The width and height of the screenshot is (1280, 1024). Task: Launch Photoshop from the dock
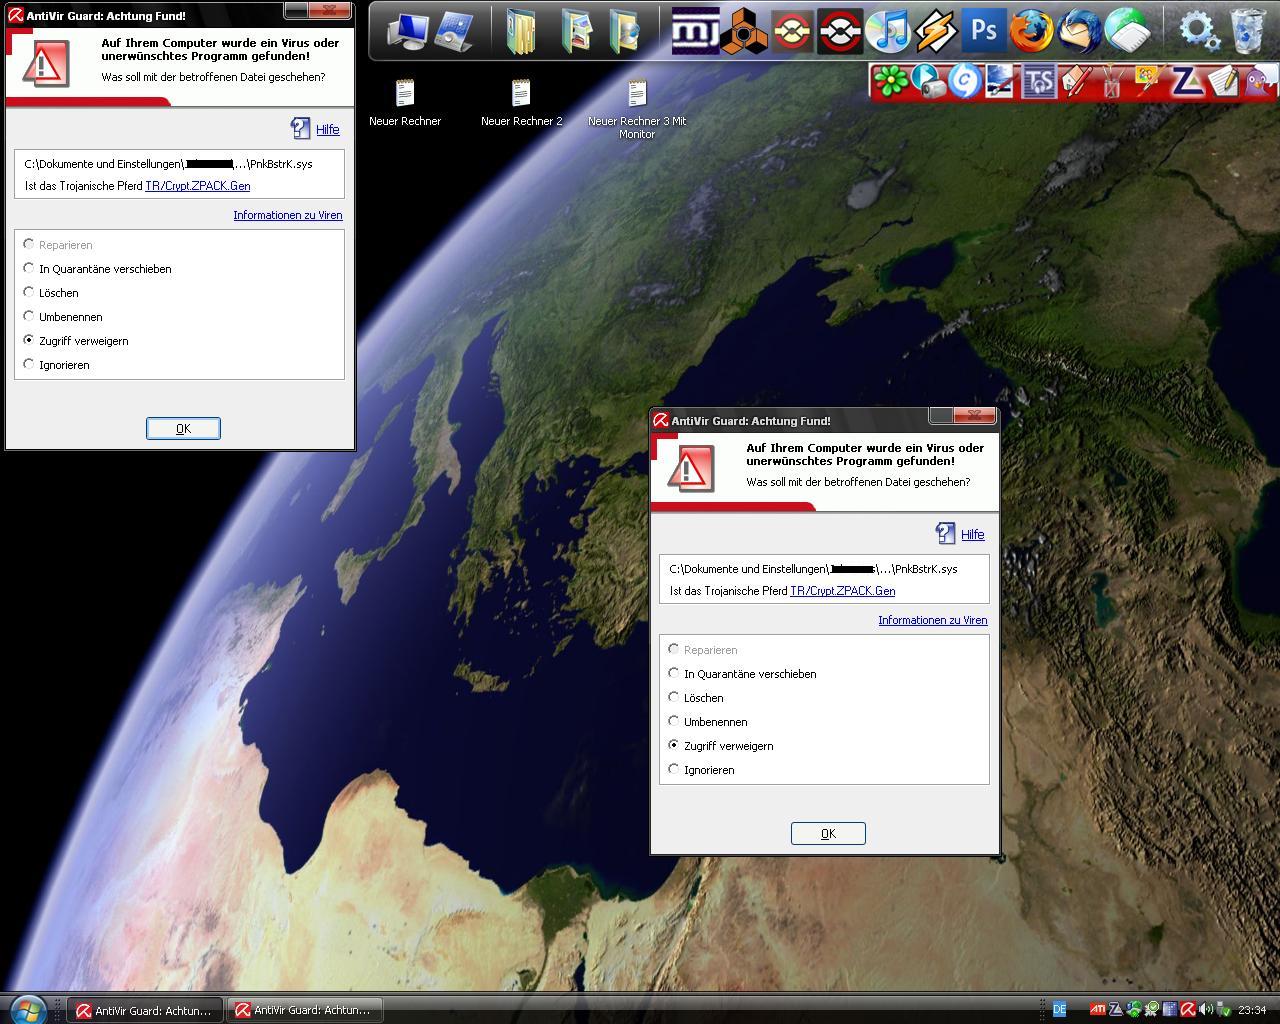point(983,31)
